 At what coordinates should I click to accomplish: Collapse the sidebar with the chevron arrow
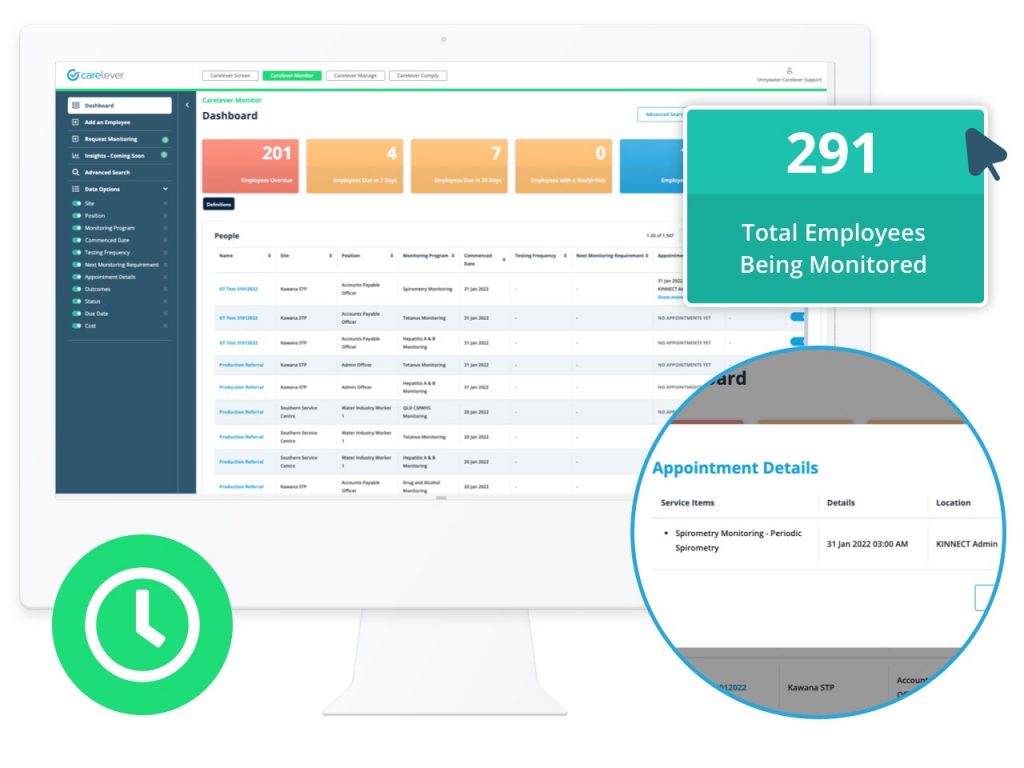click(x=185, y=104)
